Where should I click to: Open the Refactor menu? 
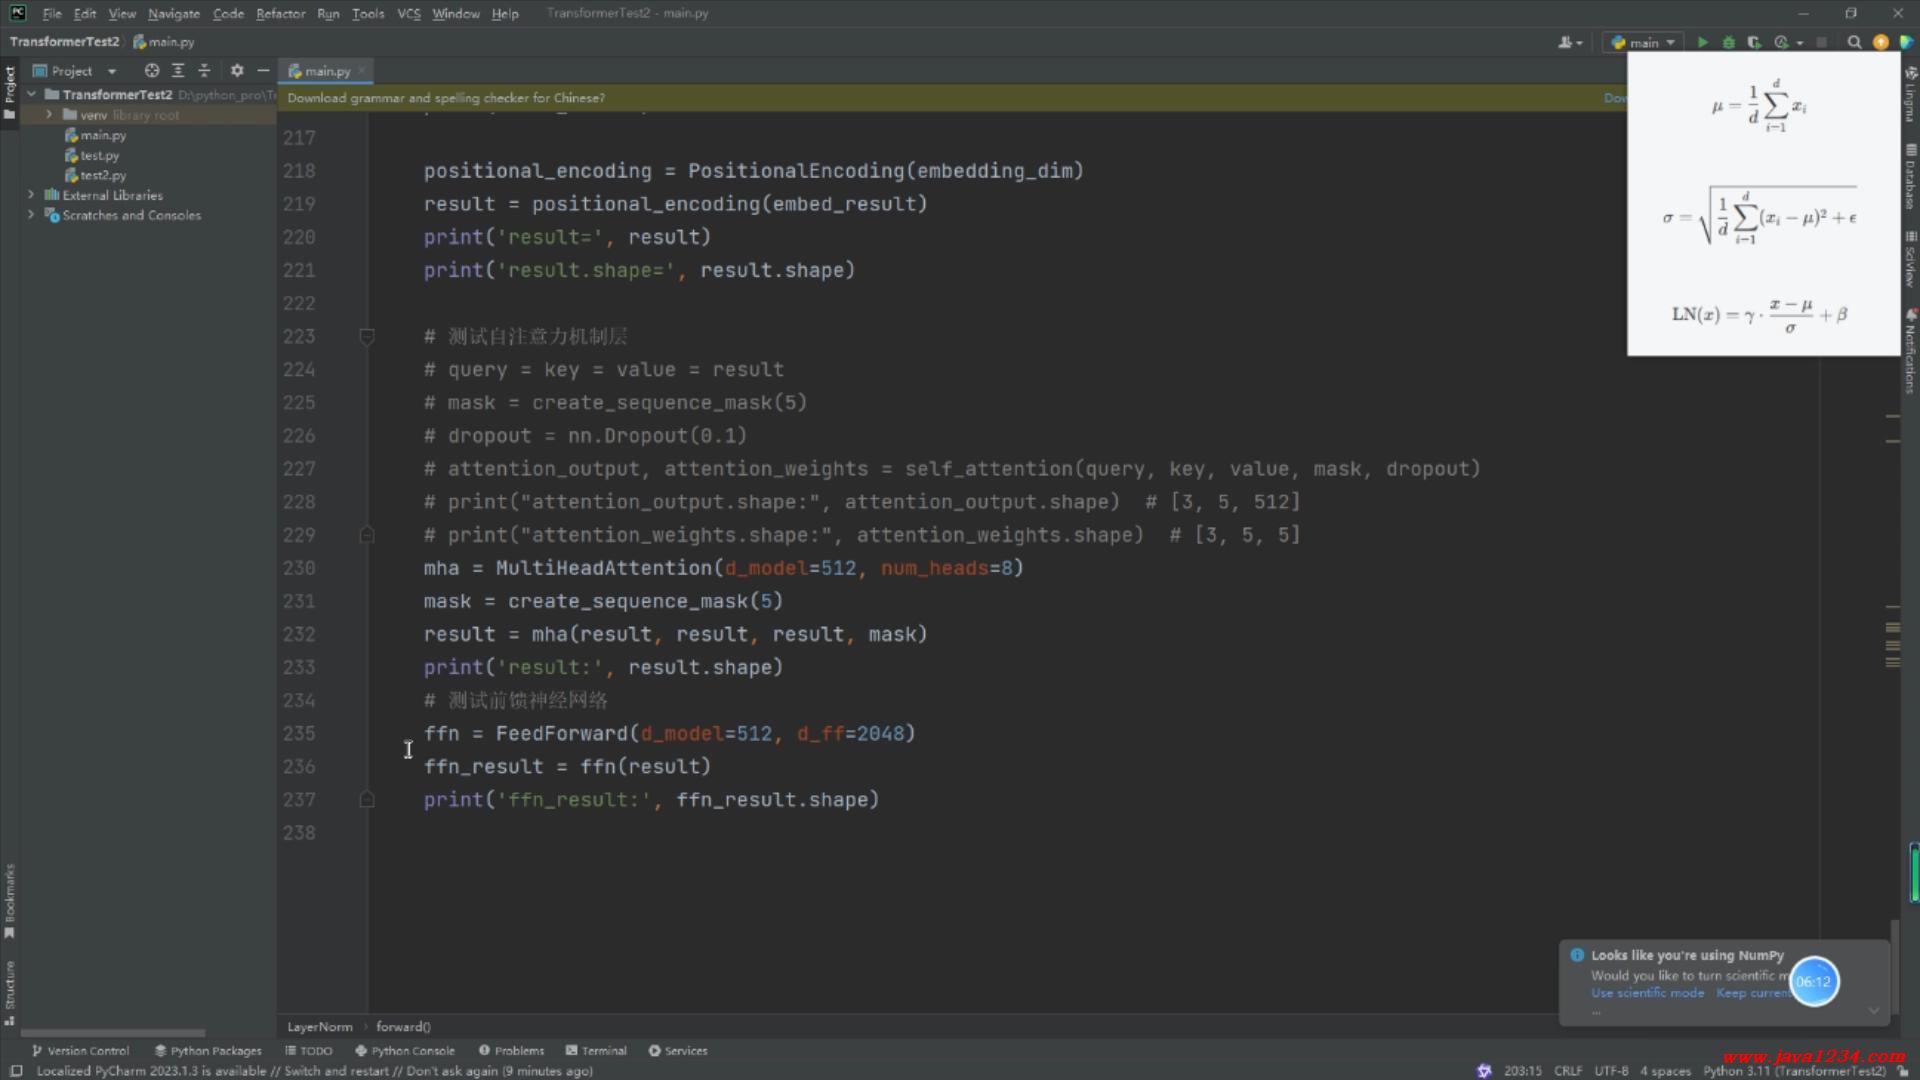[x=280, y=14]
